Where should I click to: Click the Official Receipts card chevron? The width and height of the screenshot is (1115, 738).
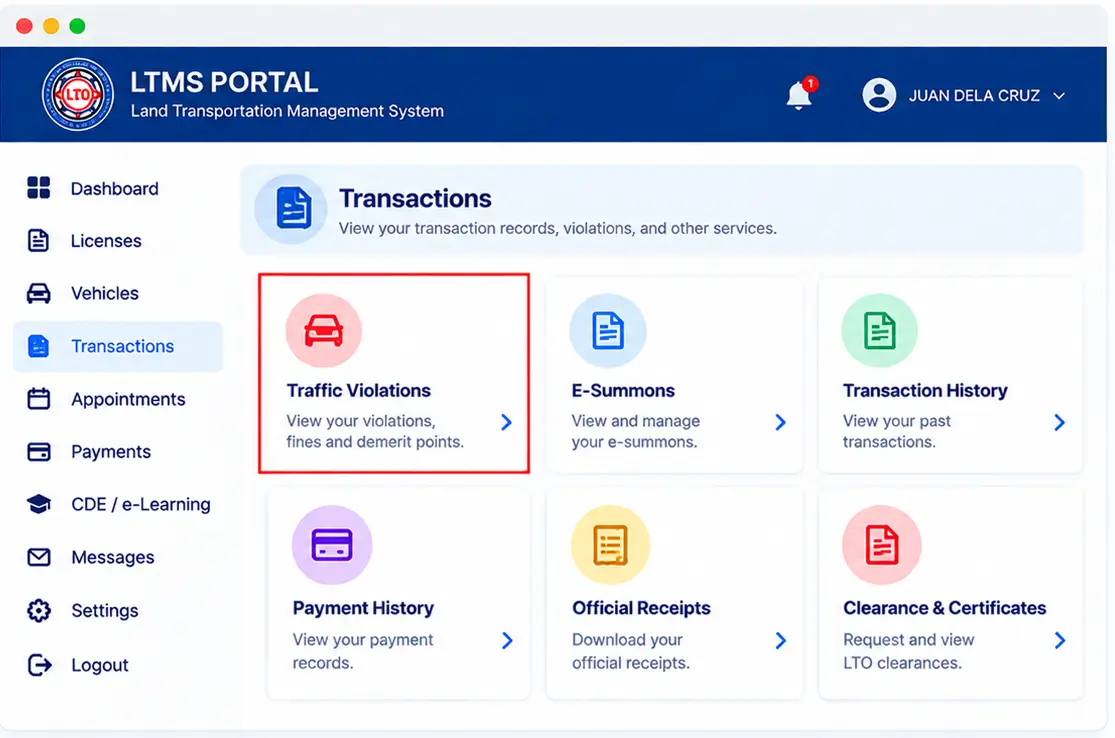(781, 641)
